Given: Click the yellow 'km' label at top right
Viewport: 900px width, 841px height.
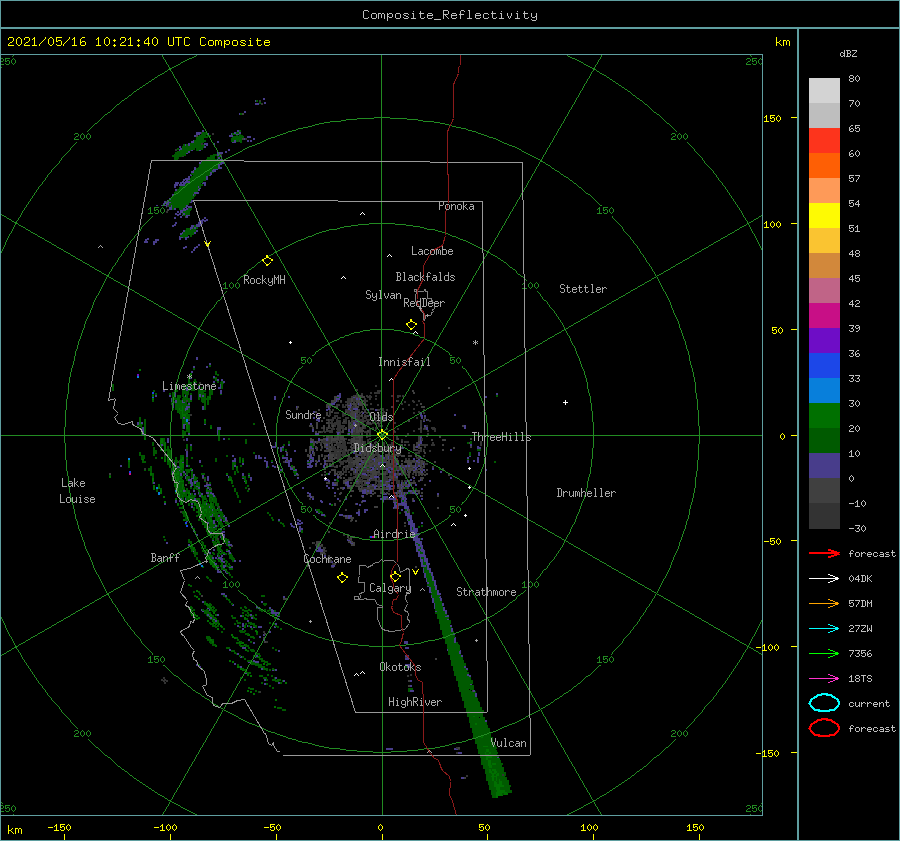Looking at the screenshot, I should click(782, 42).
